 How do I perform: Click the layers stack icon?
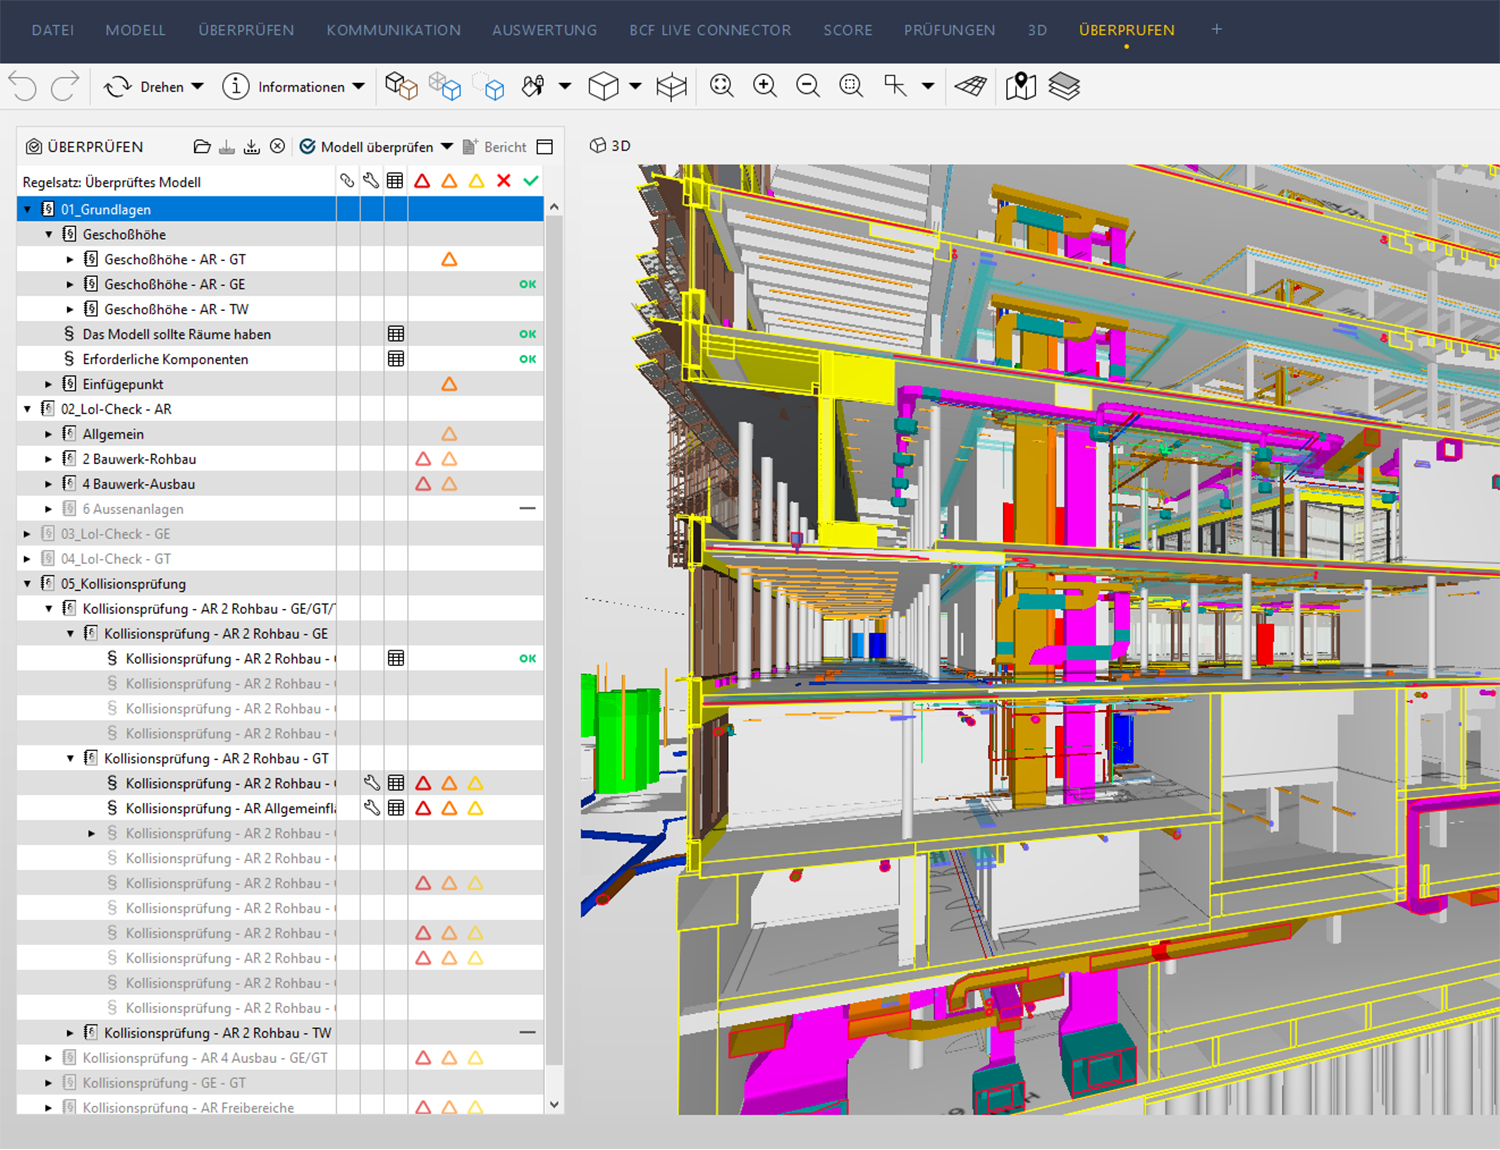click(x=1064, y=86)
